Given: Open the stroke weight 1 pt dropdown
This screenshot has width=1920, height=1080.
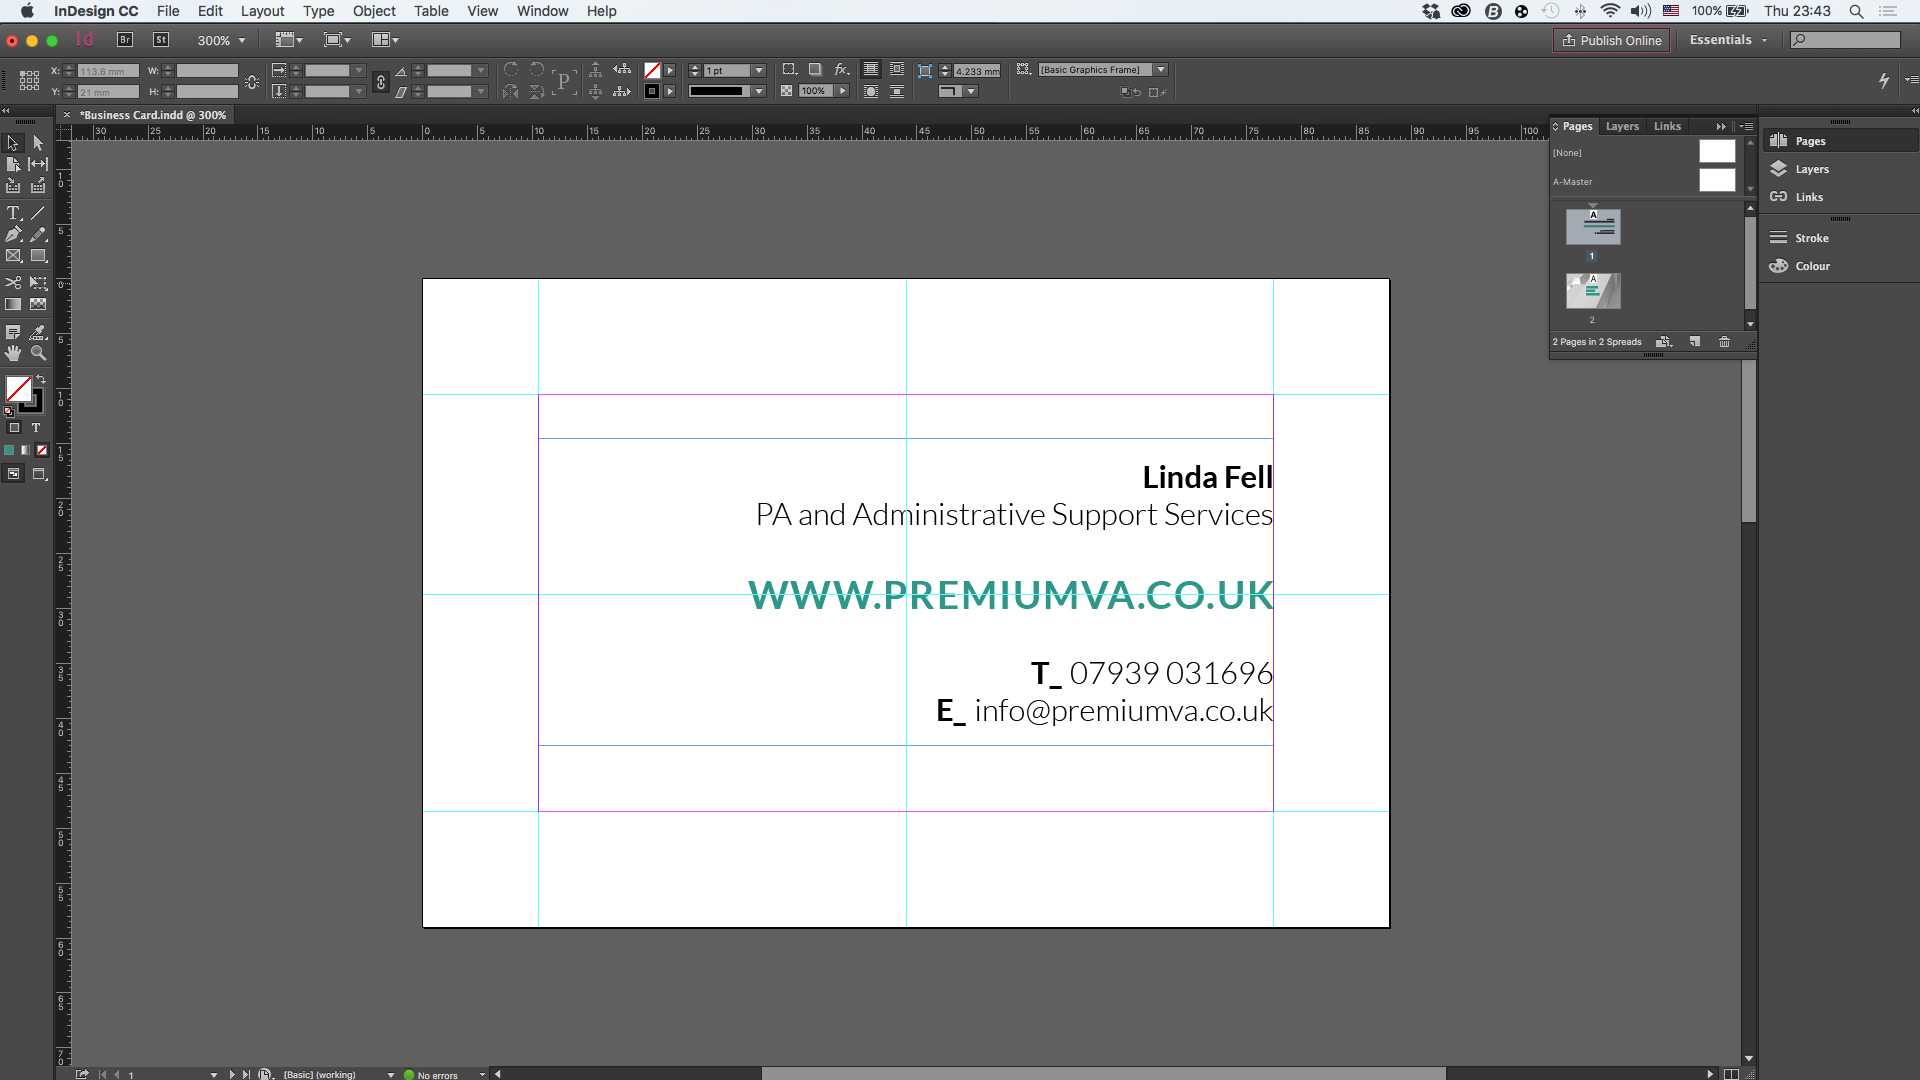Looking at the screenshot, I should click(759, 70).
